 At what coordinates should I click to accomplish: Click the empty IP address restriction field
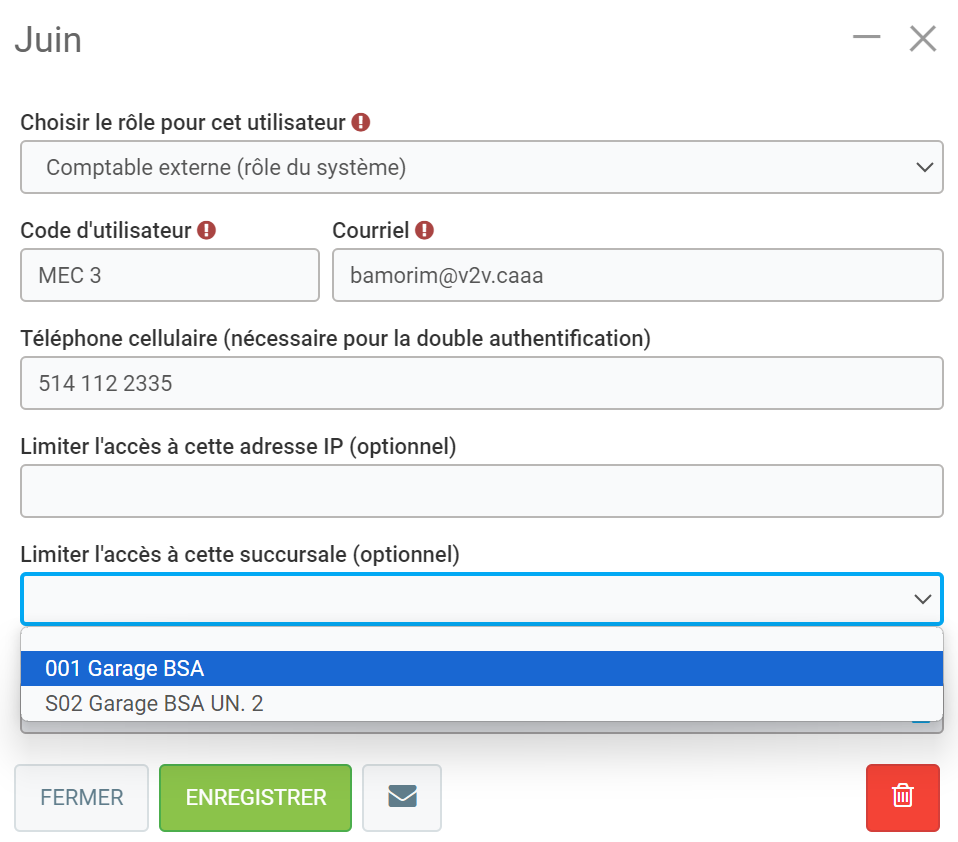click(x=481, y=491)
